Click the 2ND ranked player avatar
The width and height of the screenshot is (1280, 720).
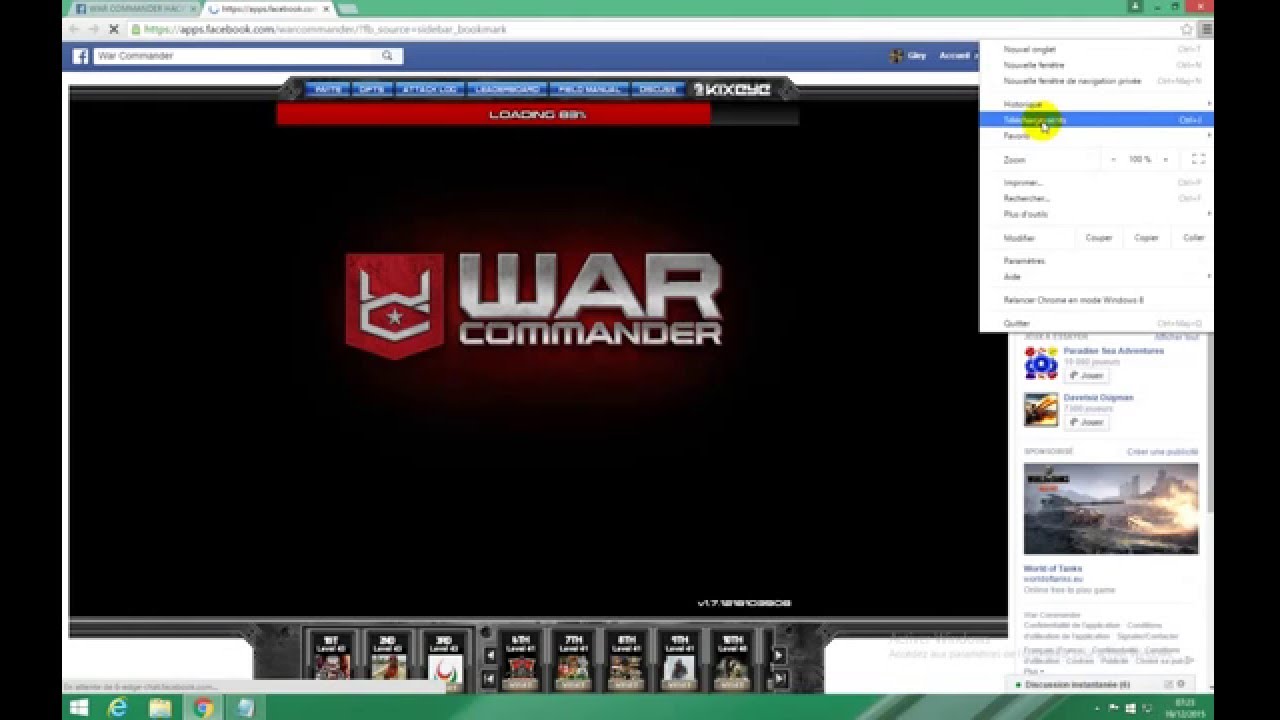click(x=389, y=668)
